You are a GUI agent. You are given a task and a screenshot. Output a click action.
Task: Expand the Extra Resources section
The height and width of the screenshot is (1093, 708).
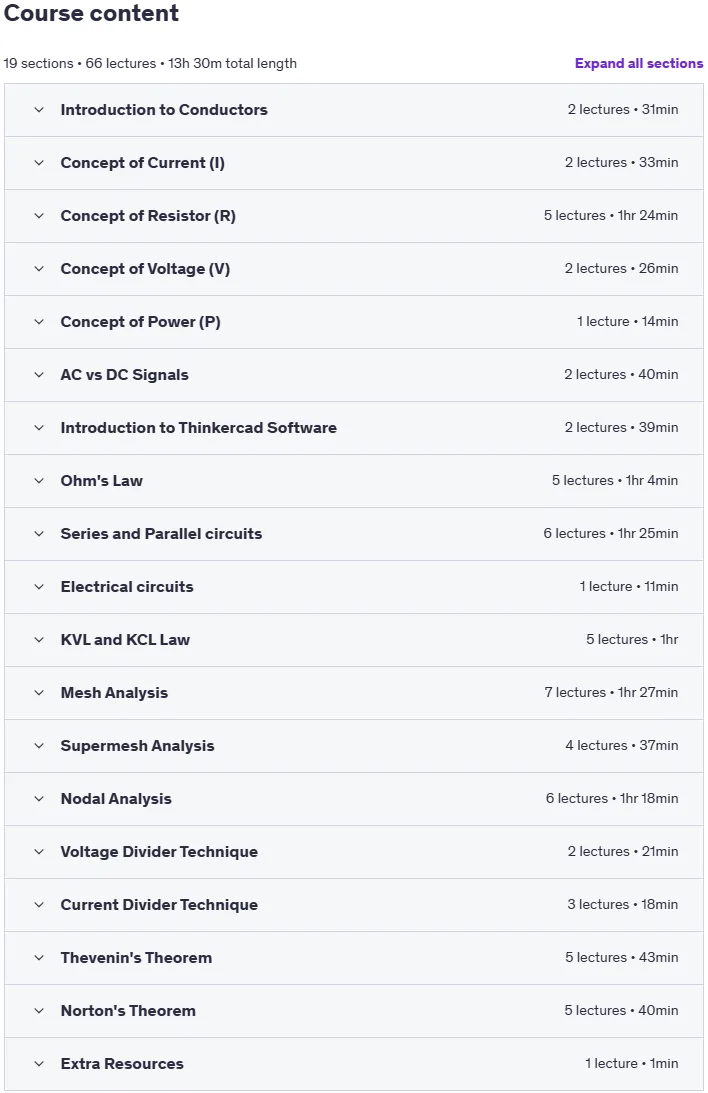click(x=354, y=1064)
